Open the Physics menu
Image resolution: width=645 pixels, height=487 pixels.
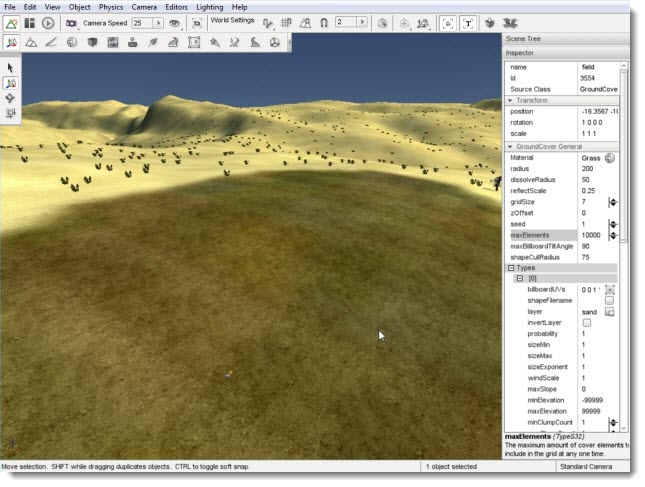(110, 7)
